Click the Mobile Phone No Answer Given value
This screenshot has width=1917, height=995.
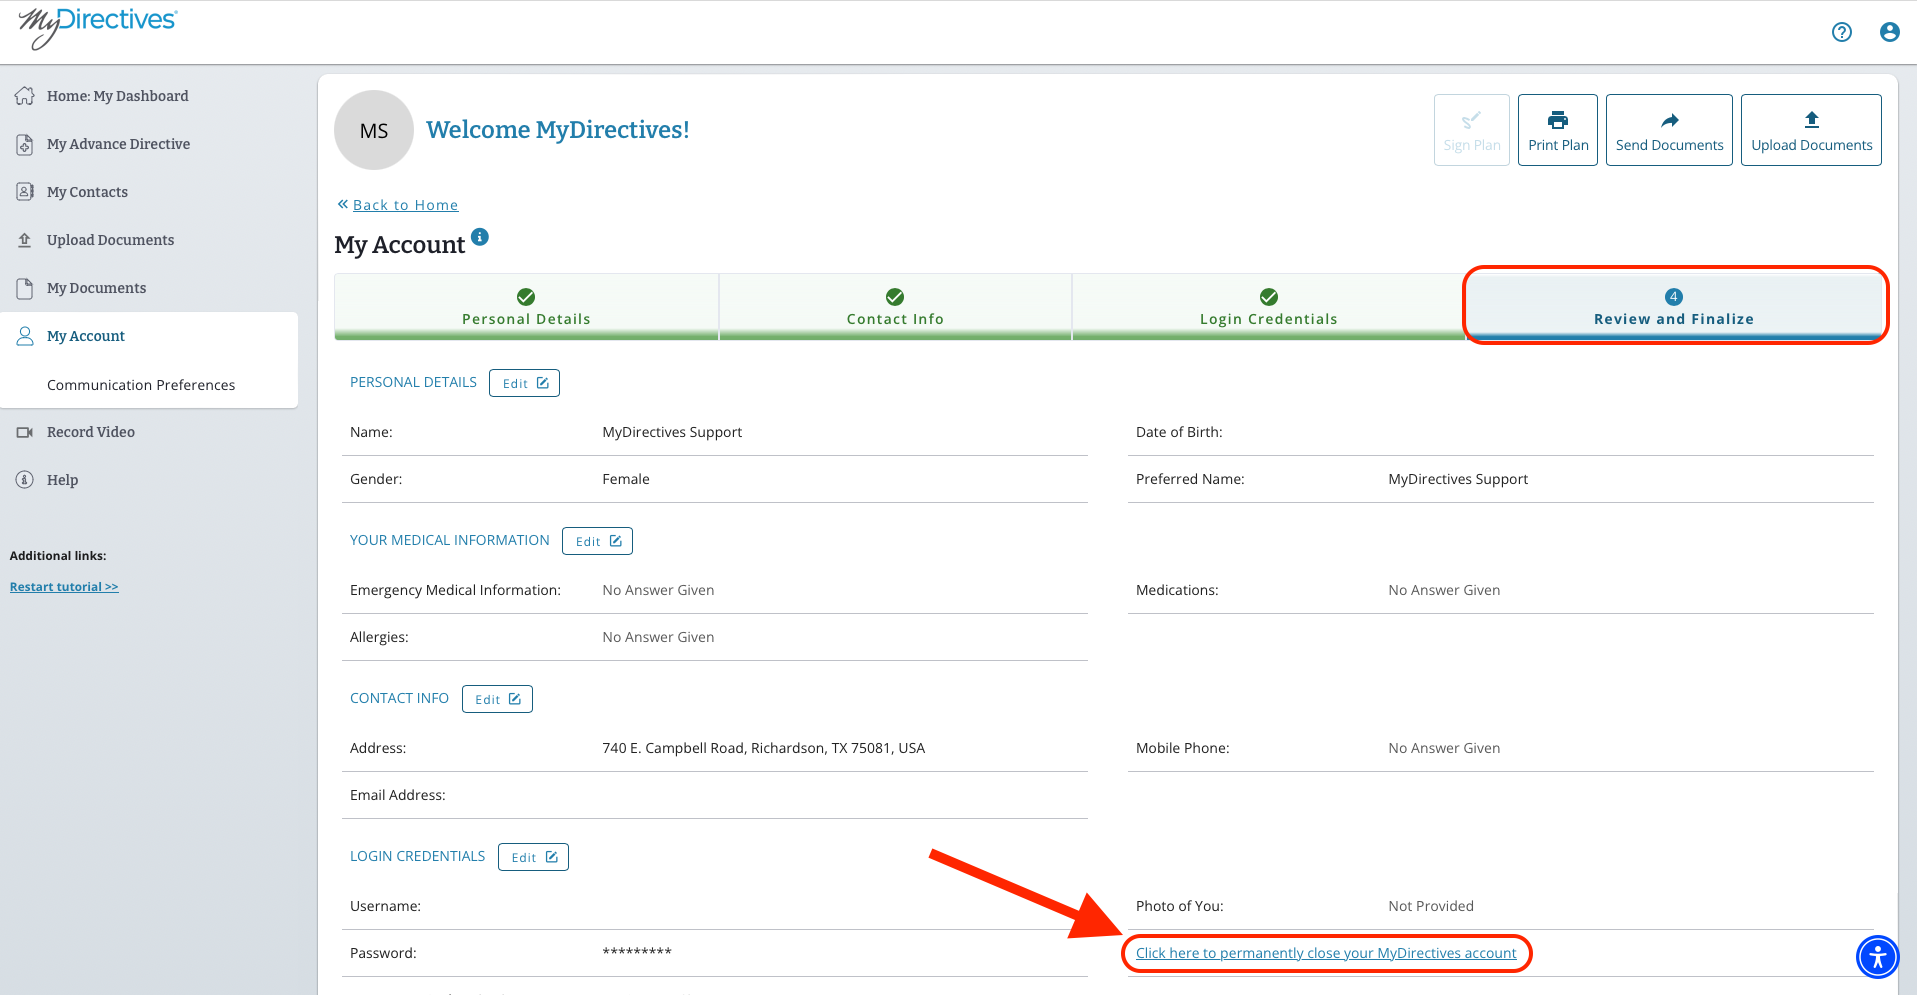[1444, 748]
